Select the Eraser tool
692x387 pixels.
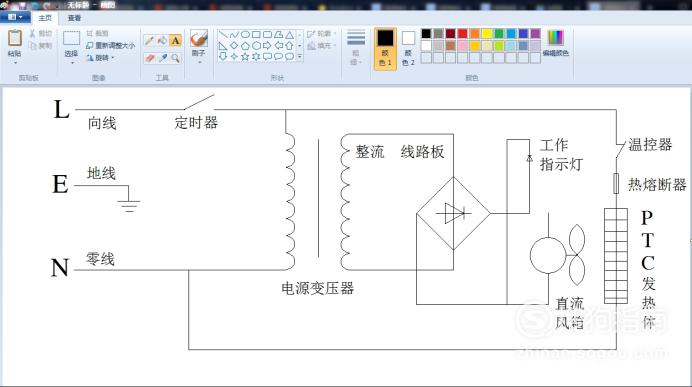point(149,58)
